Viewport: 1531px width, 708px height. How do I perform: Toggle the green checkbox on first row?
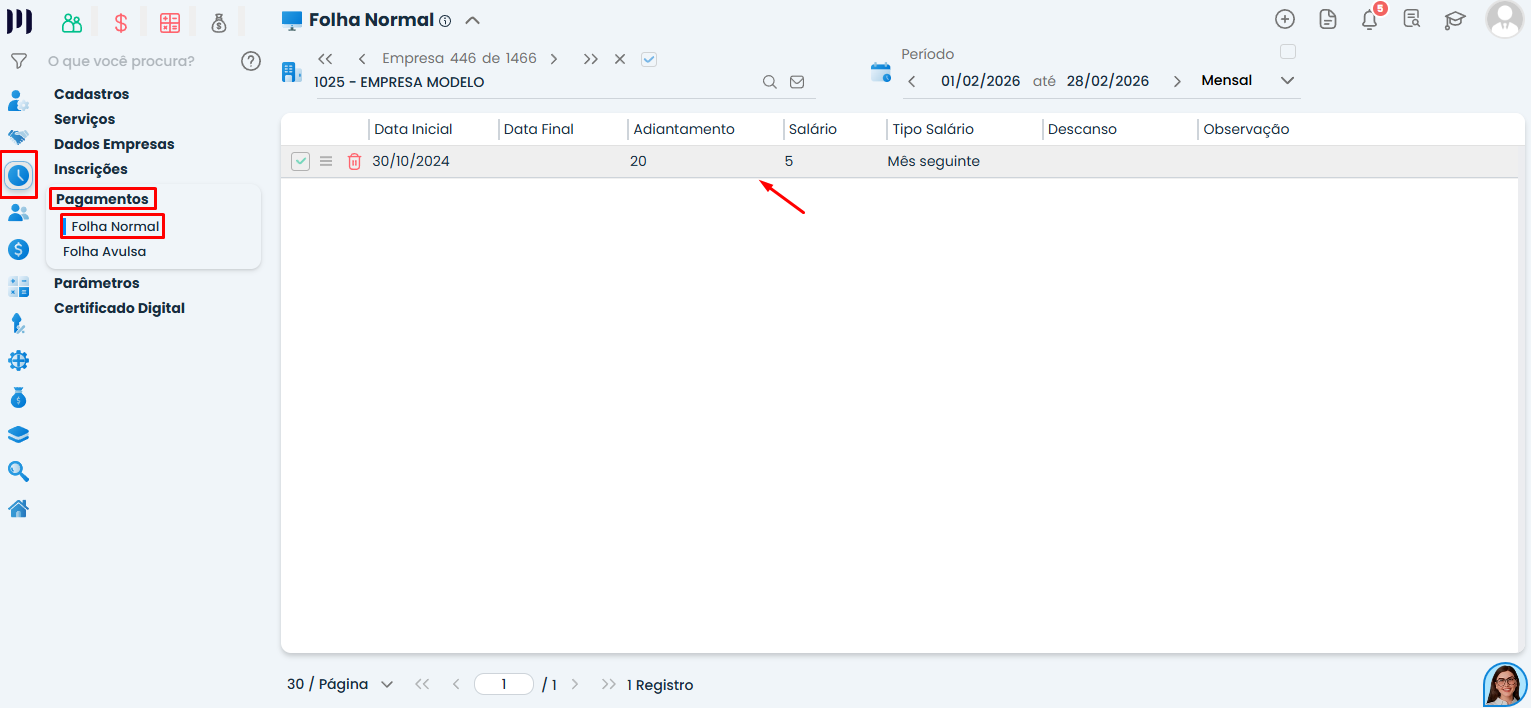tap(300, 161)
